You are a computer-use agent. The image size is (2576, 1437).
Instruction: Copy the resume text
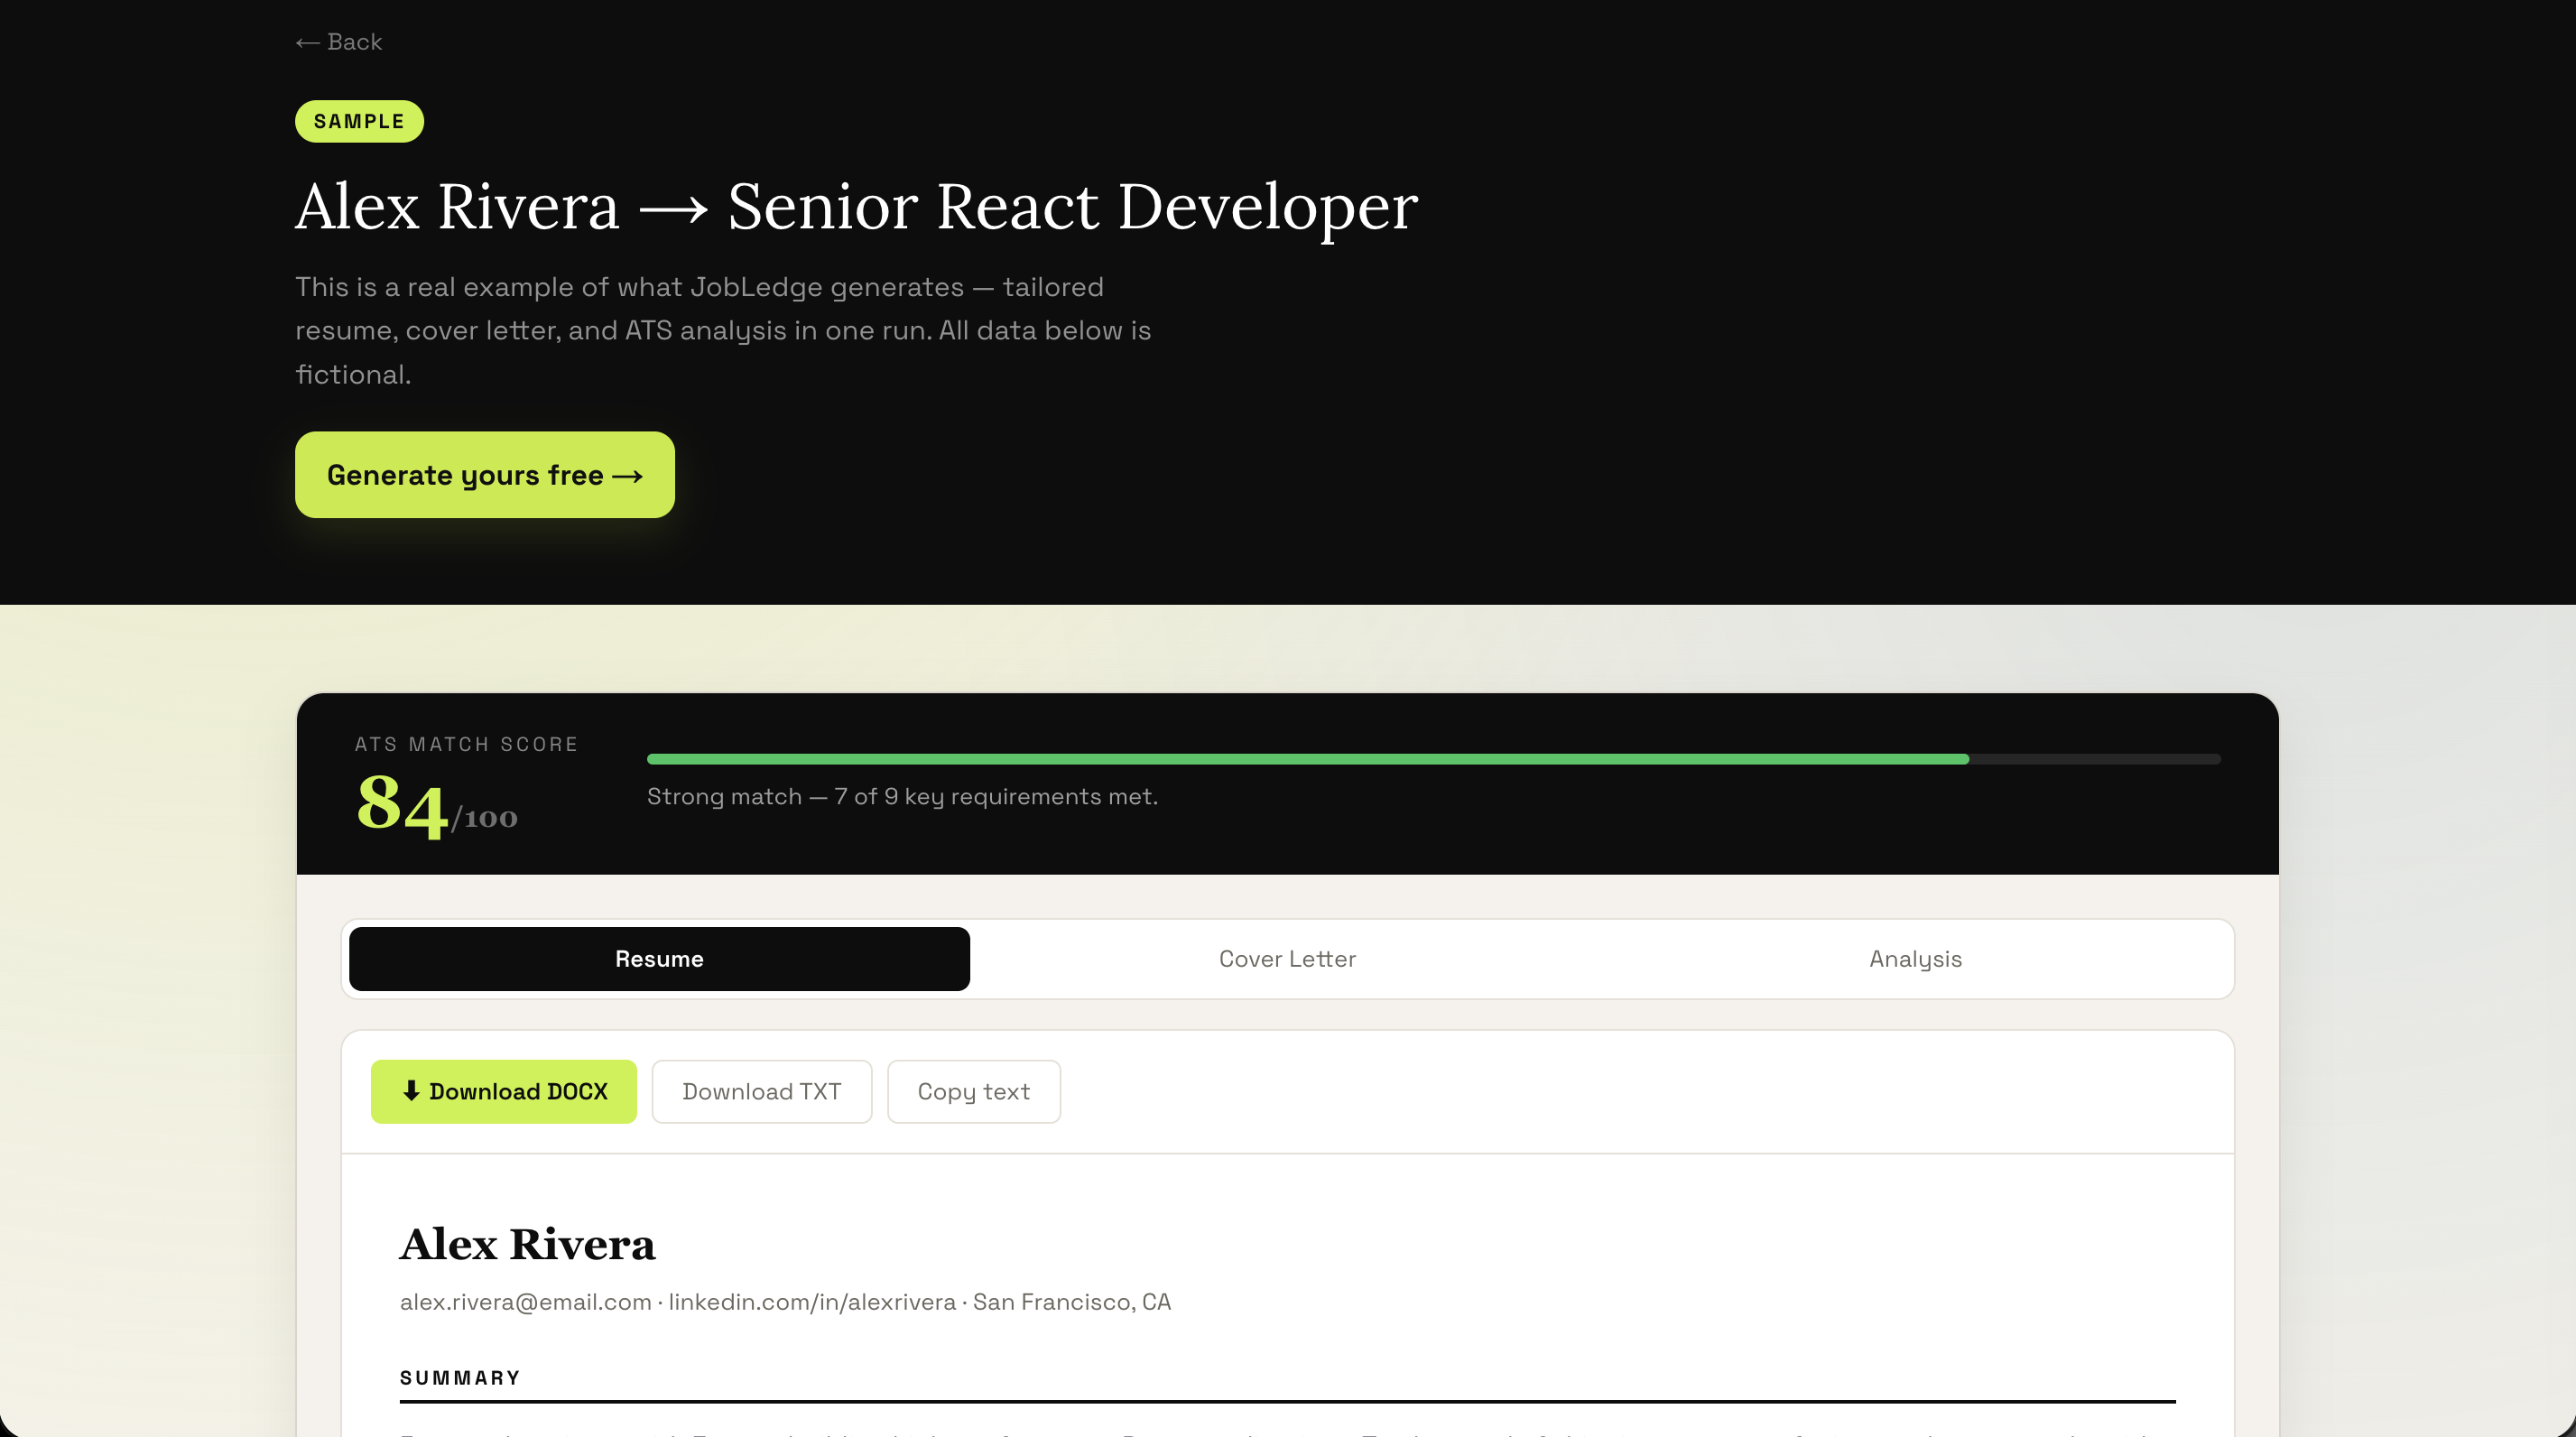coord(973,1092)
